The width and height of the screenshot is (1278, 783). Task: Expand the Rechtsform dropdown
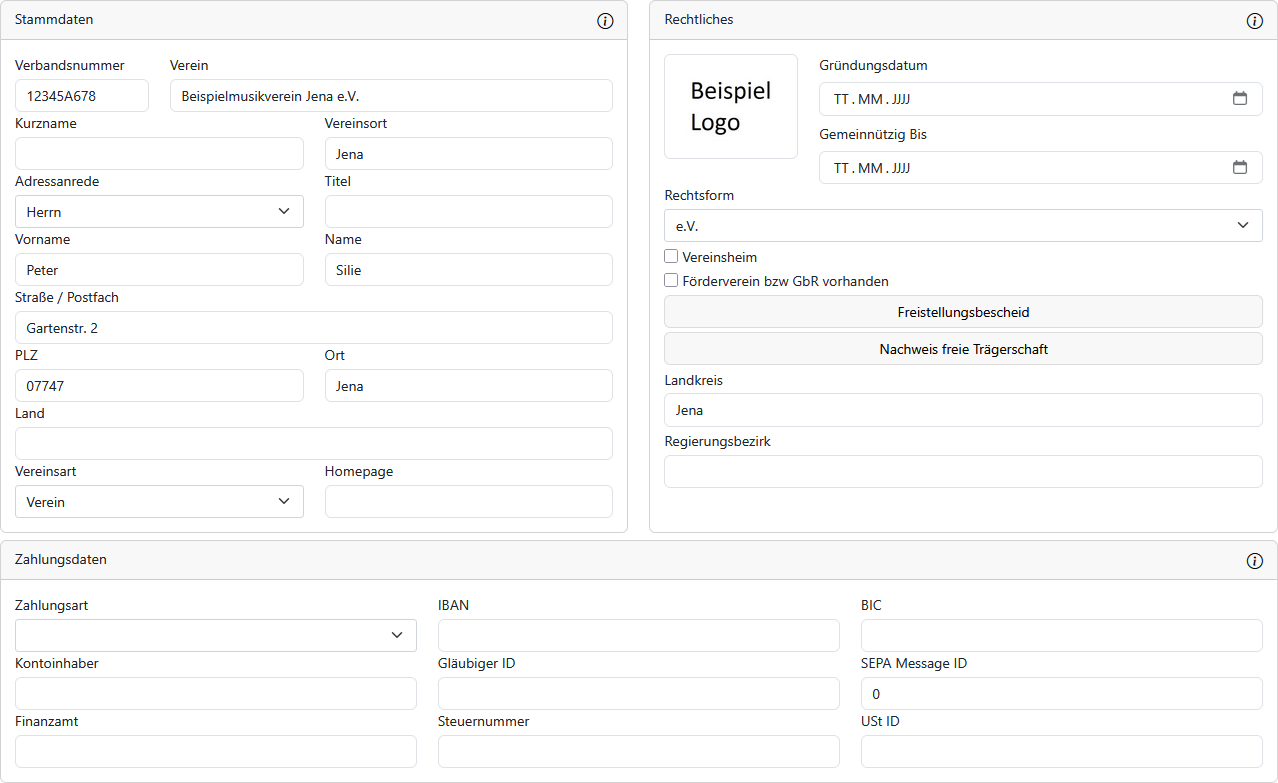pyautogui.click(x=962, y=226)
